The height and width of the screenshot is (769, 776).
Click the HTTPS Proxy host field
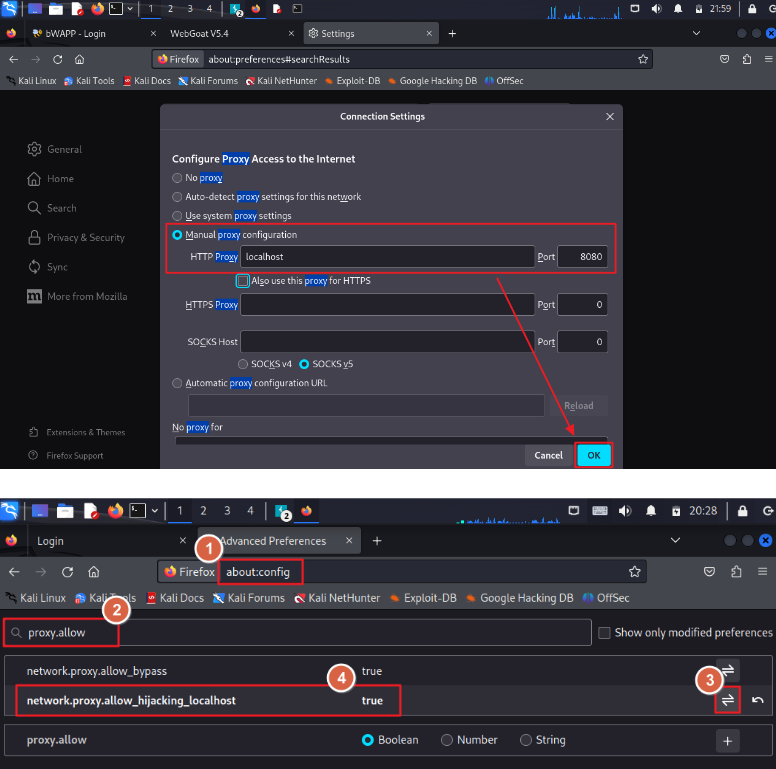(387, 305)
